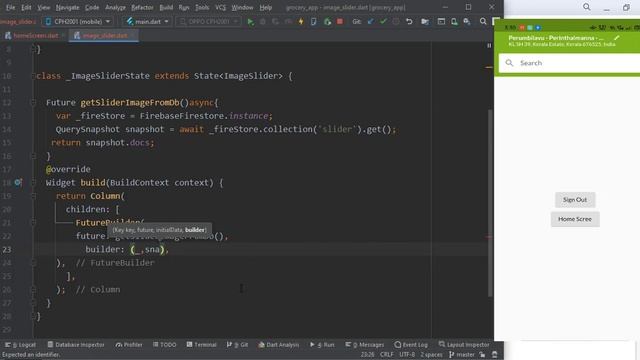
Task: Click the pause analysis icon in editor corner
Action: point(489,45)
